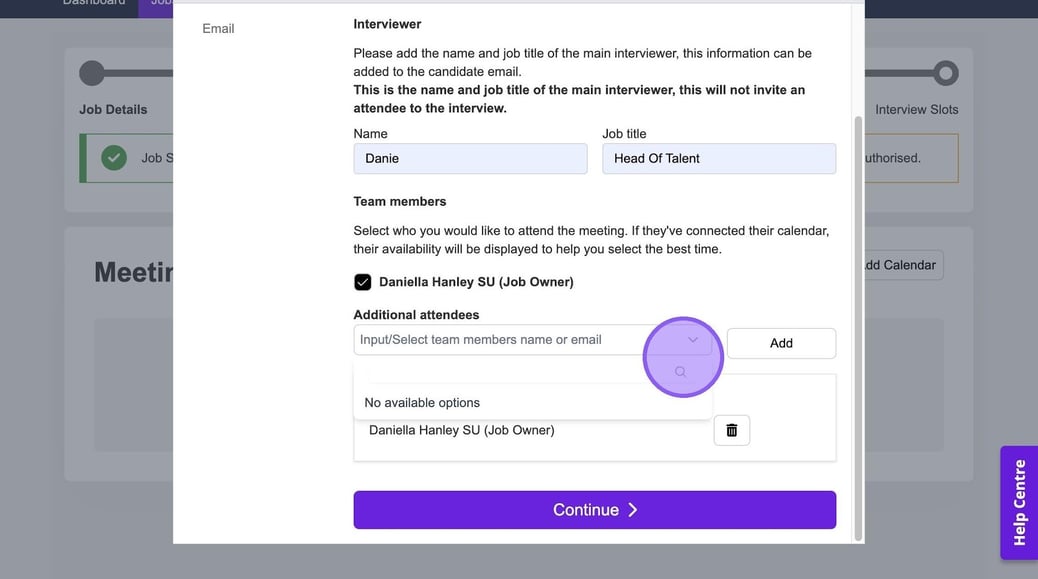The height and width of the screenshot is (579, 1038).
Task: Select the Email item in the sidebar
Action: click(218, 29)
